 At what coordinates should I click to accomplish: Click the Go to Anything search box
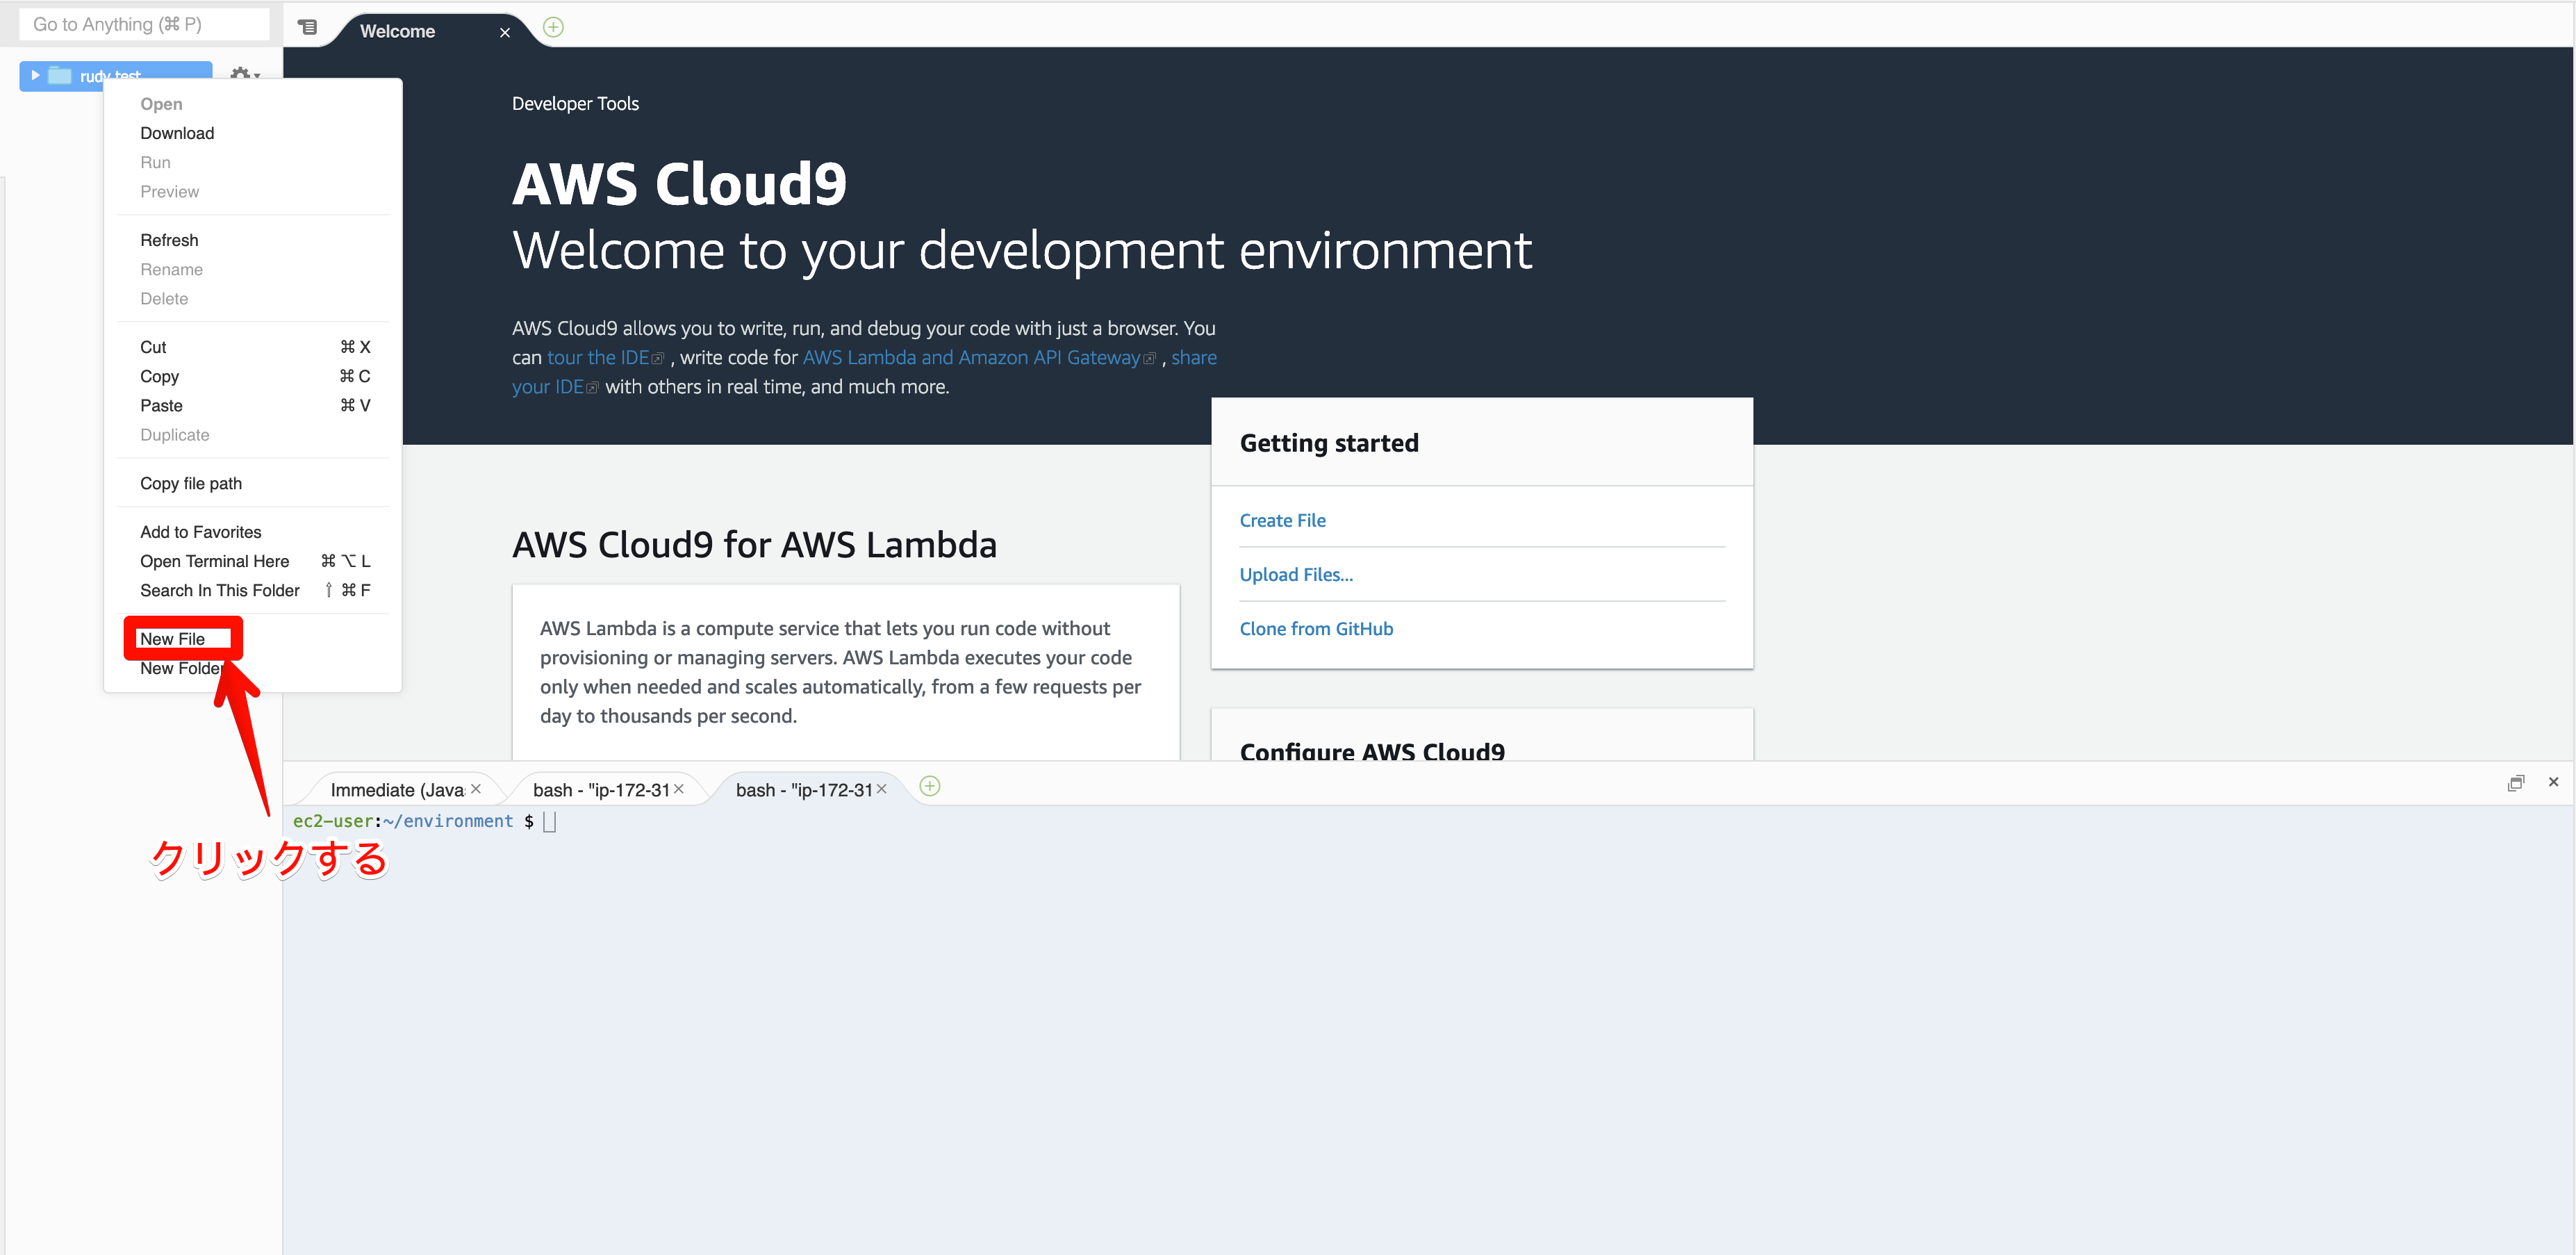[x=144, y=24]
